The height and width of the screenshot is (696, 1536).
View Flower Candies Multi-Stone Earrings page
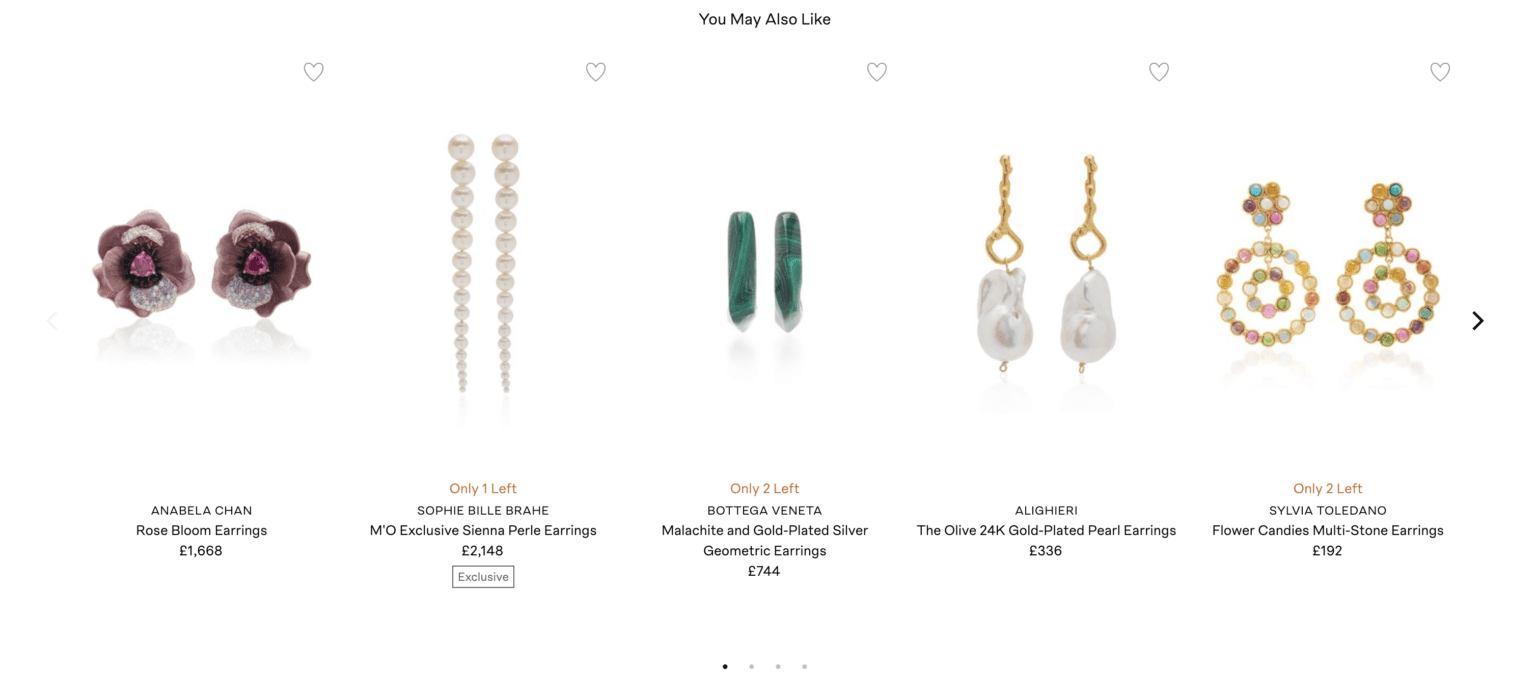point(1328,531)
